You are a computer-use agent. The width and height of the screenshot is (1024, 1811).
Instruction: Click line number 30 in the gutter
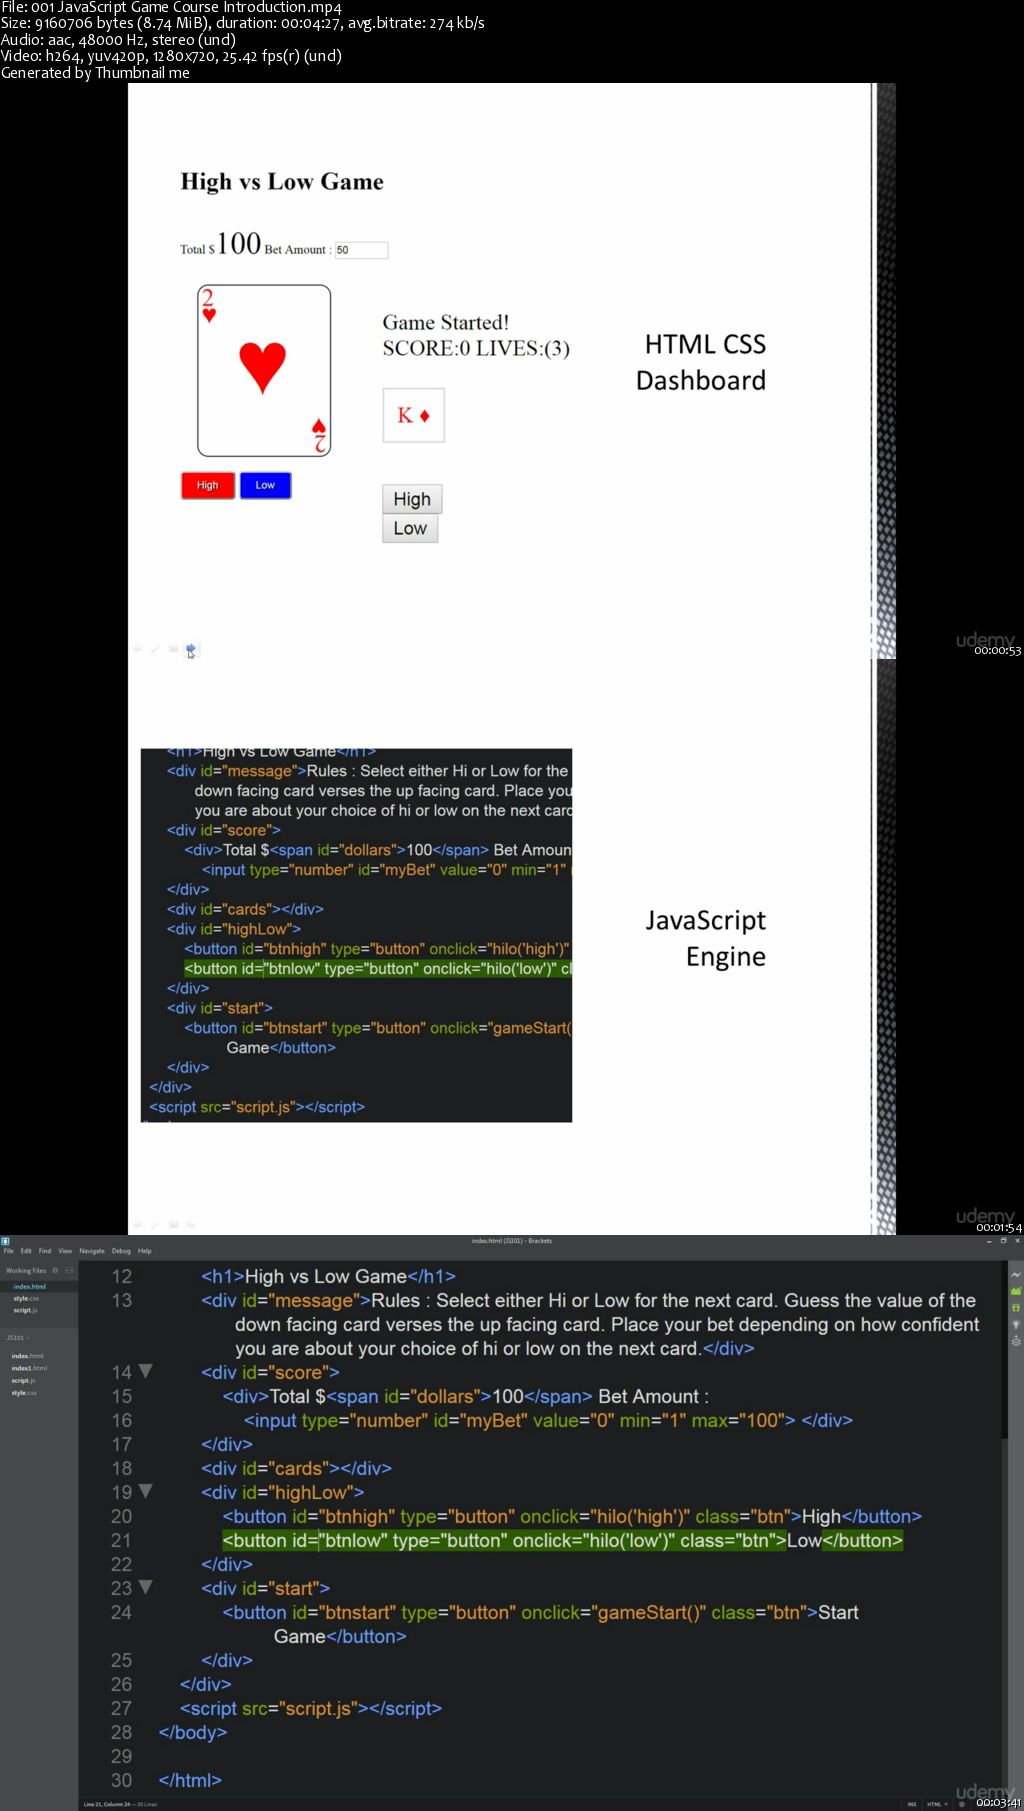(121, 1780)
